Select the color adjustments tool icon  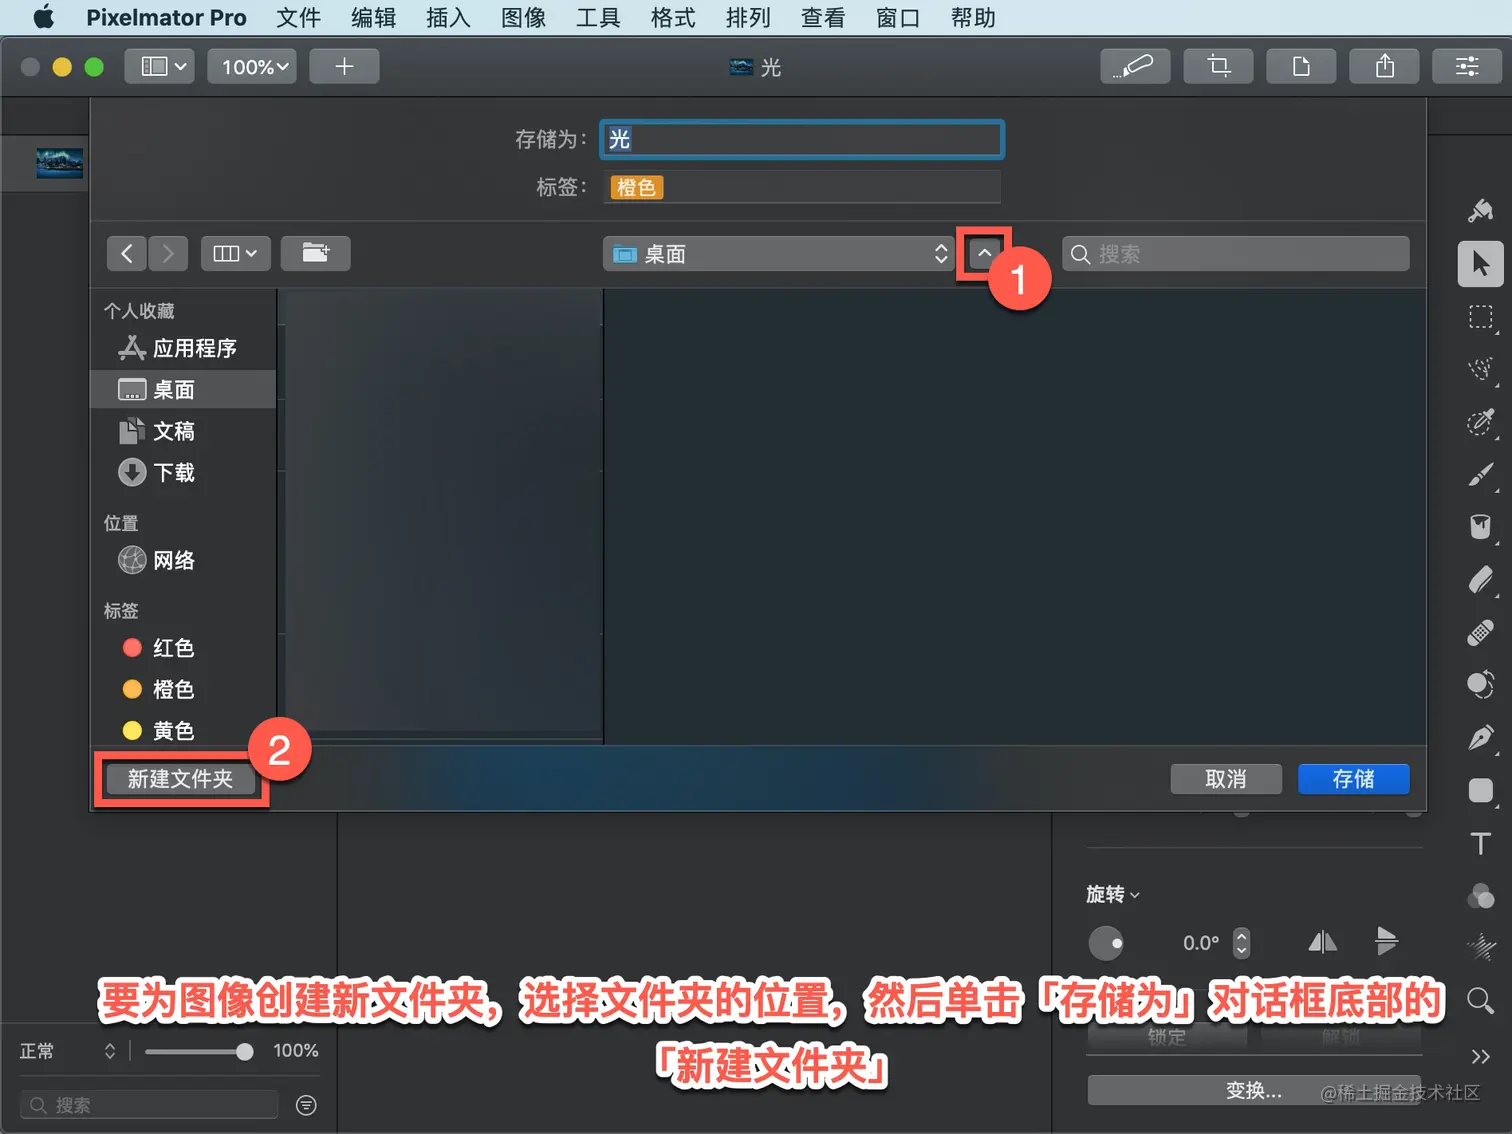click(x=1481, y=685)
